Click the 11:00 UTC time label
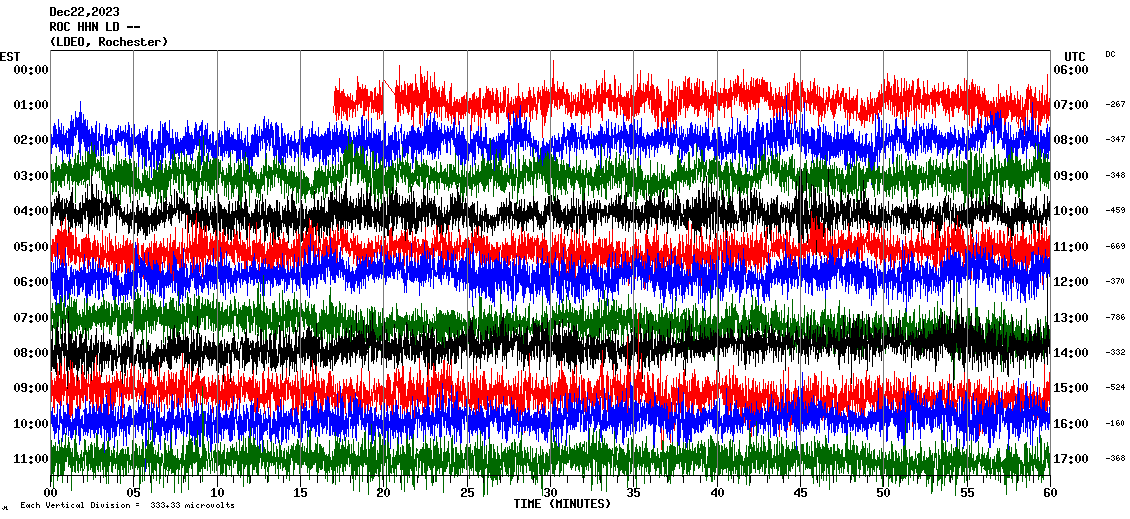The width and height of the screenshot is (1130, 519). coord(1071,247)
